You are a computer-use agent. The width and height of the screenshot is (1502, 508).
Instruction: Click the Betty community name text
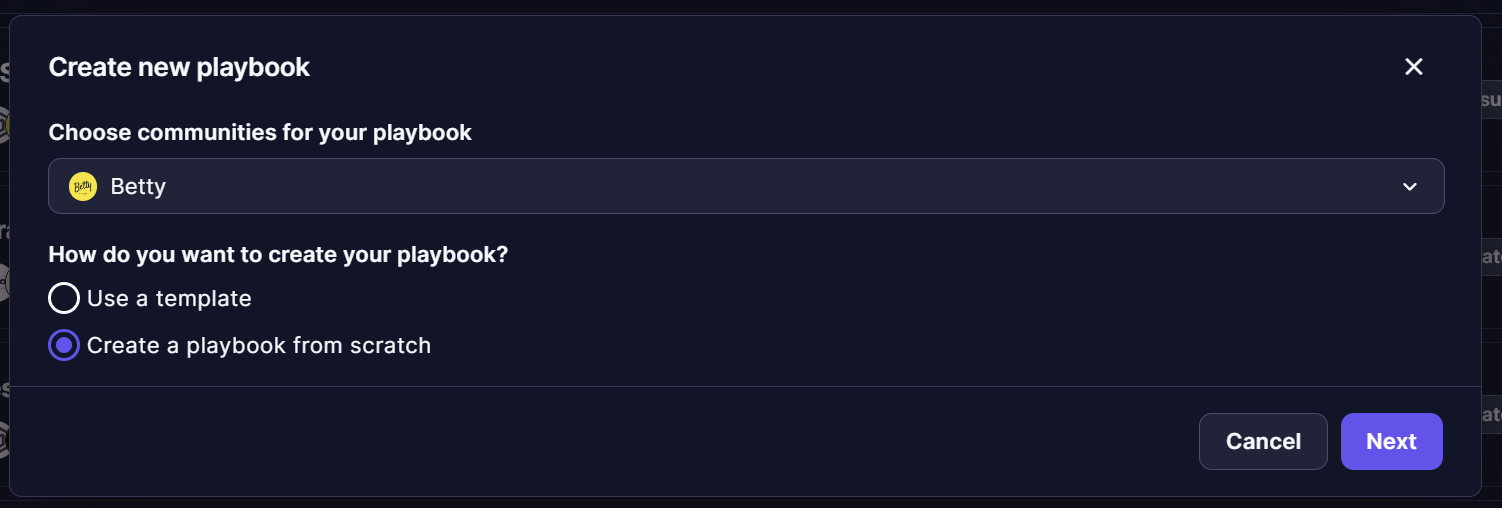(x=138, y=187)
